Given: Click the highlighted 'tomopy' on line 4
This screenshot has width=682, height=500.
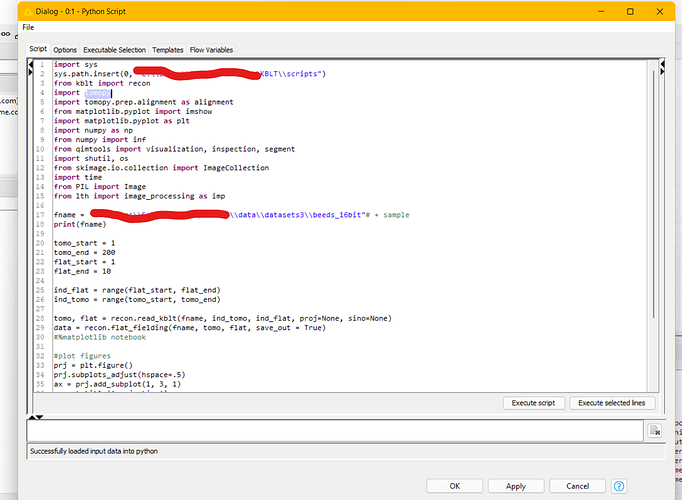Looking at the screenshot, I should [97, 93].
